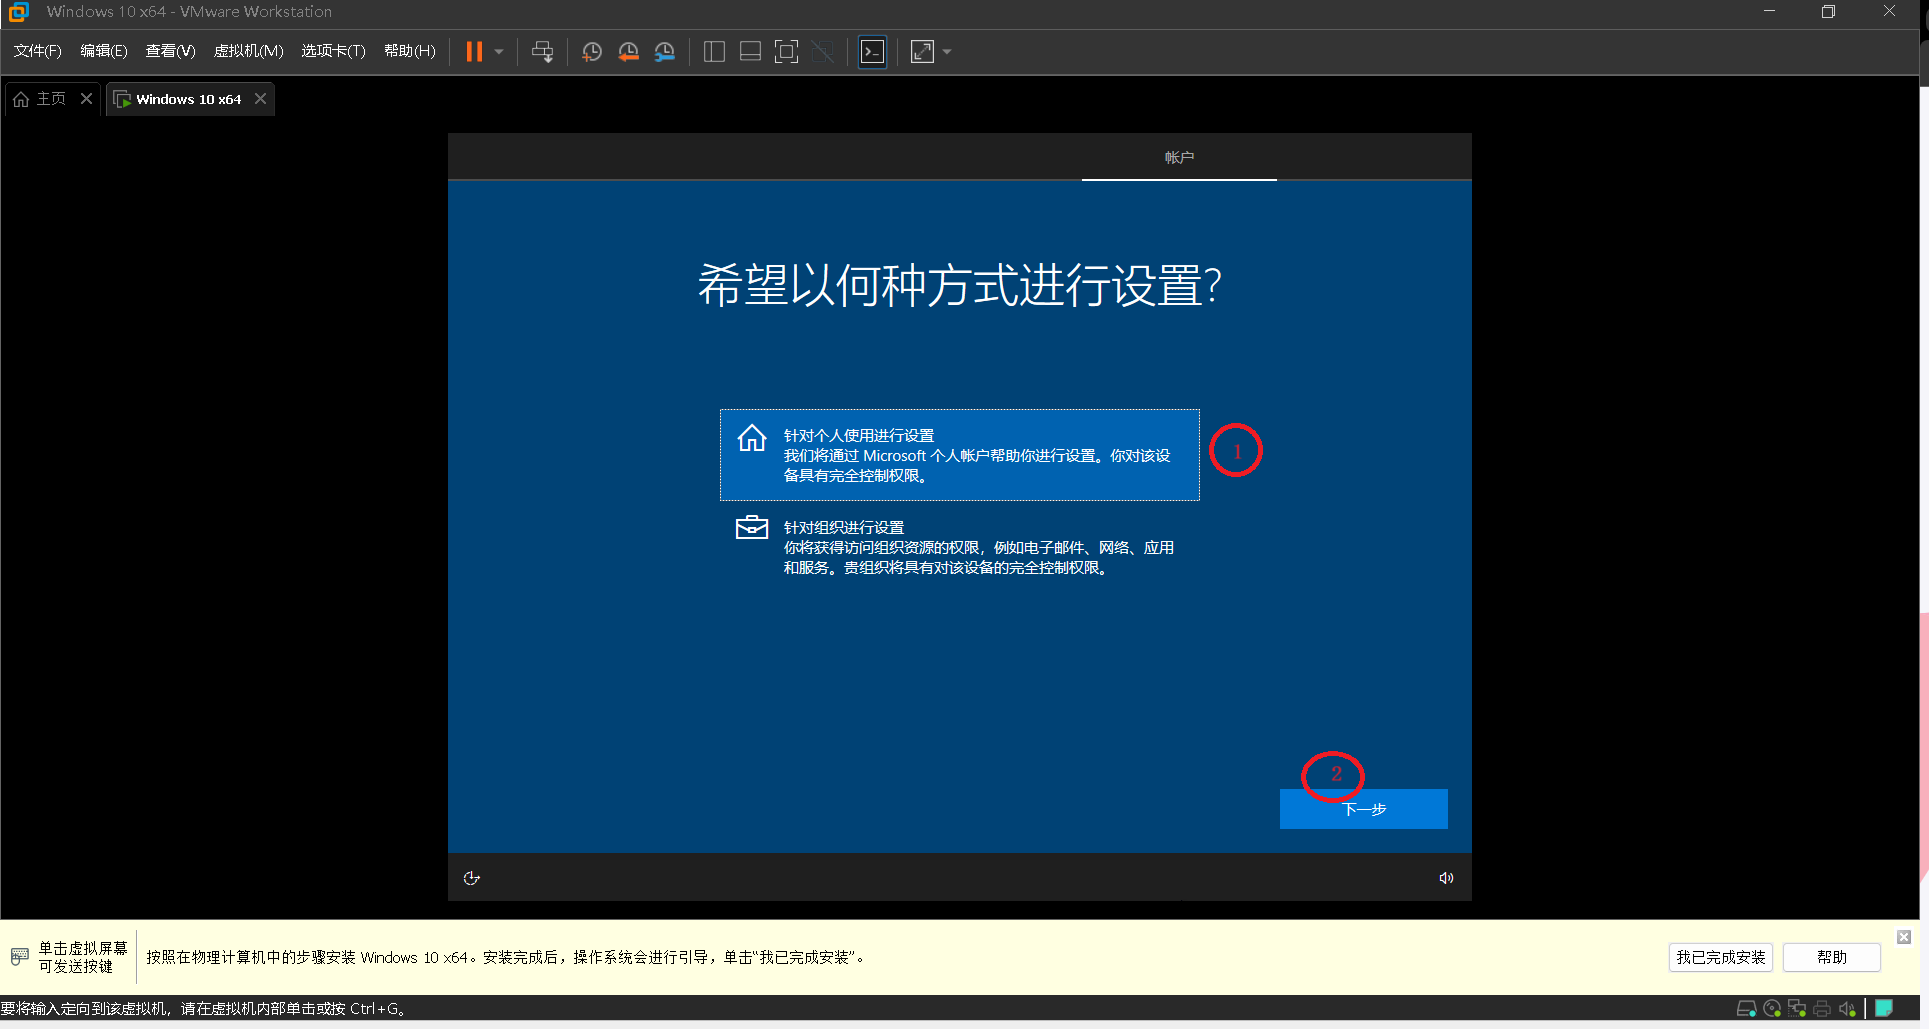
Task: Select 针对个人使用进行设置 option
Action: (960, 455)
